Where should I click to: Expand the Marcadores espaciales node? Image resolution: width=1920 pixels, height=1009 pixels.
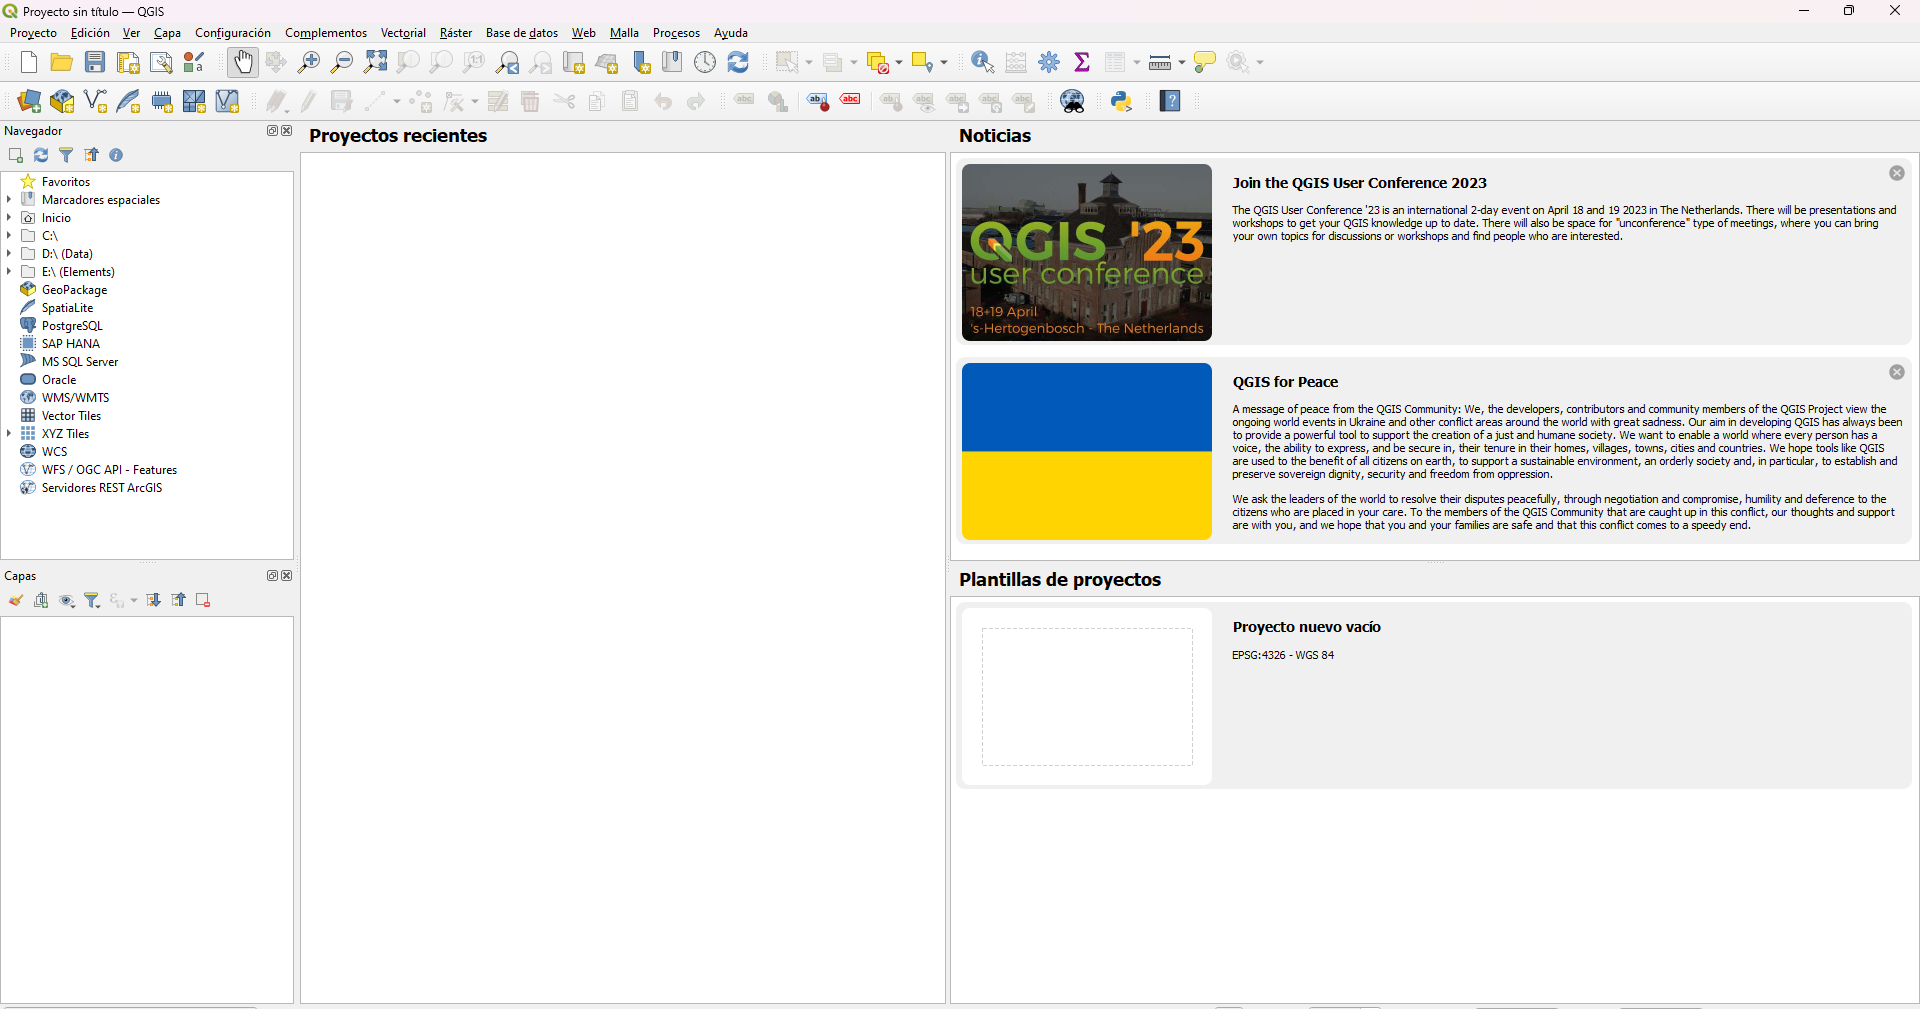[x=9, y=200]
